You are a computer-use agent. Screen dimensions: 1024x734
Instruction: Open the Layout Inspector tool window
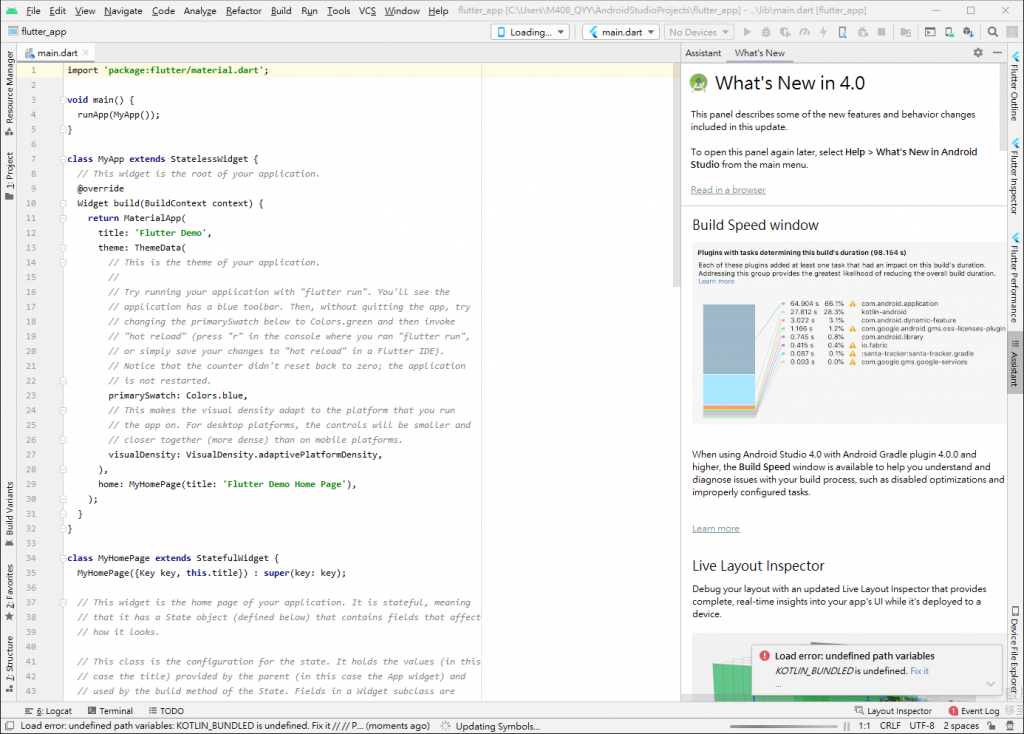(893, 711)
